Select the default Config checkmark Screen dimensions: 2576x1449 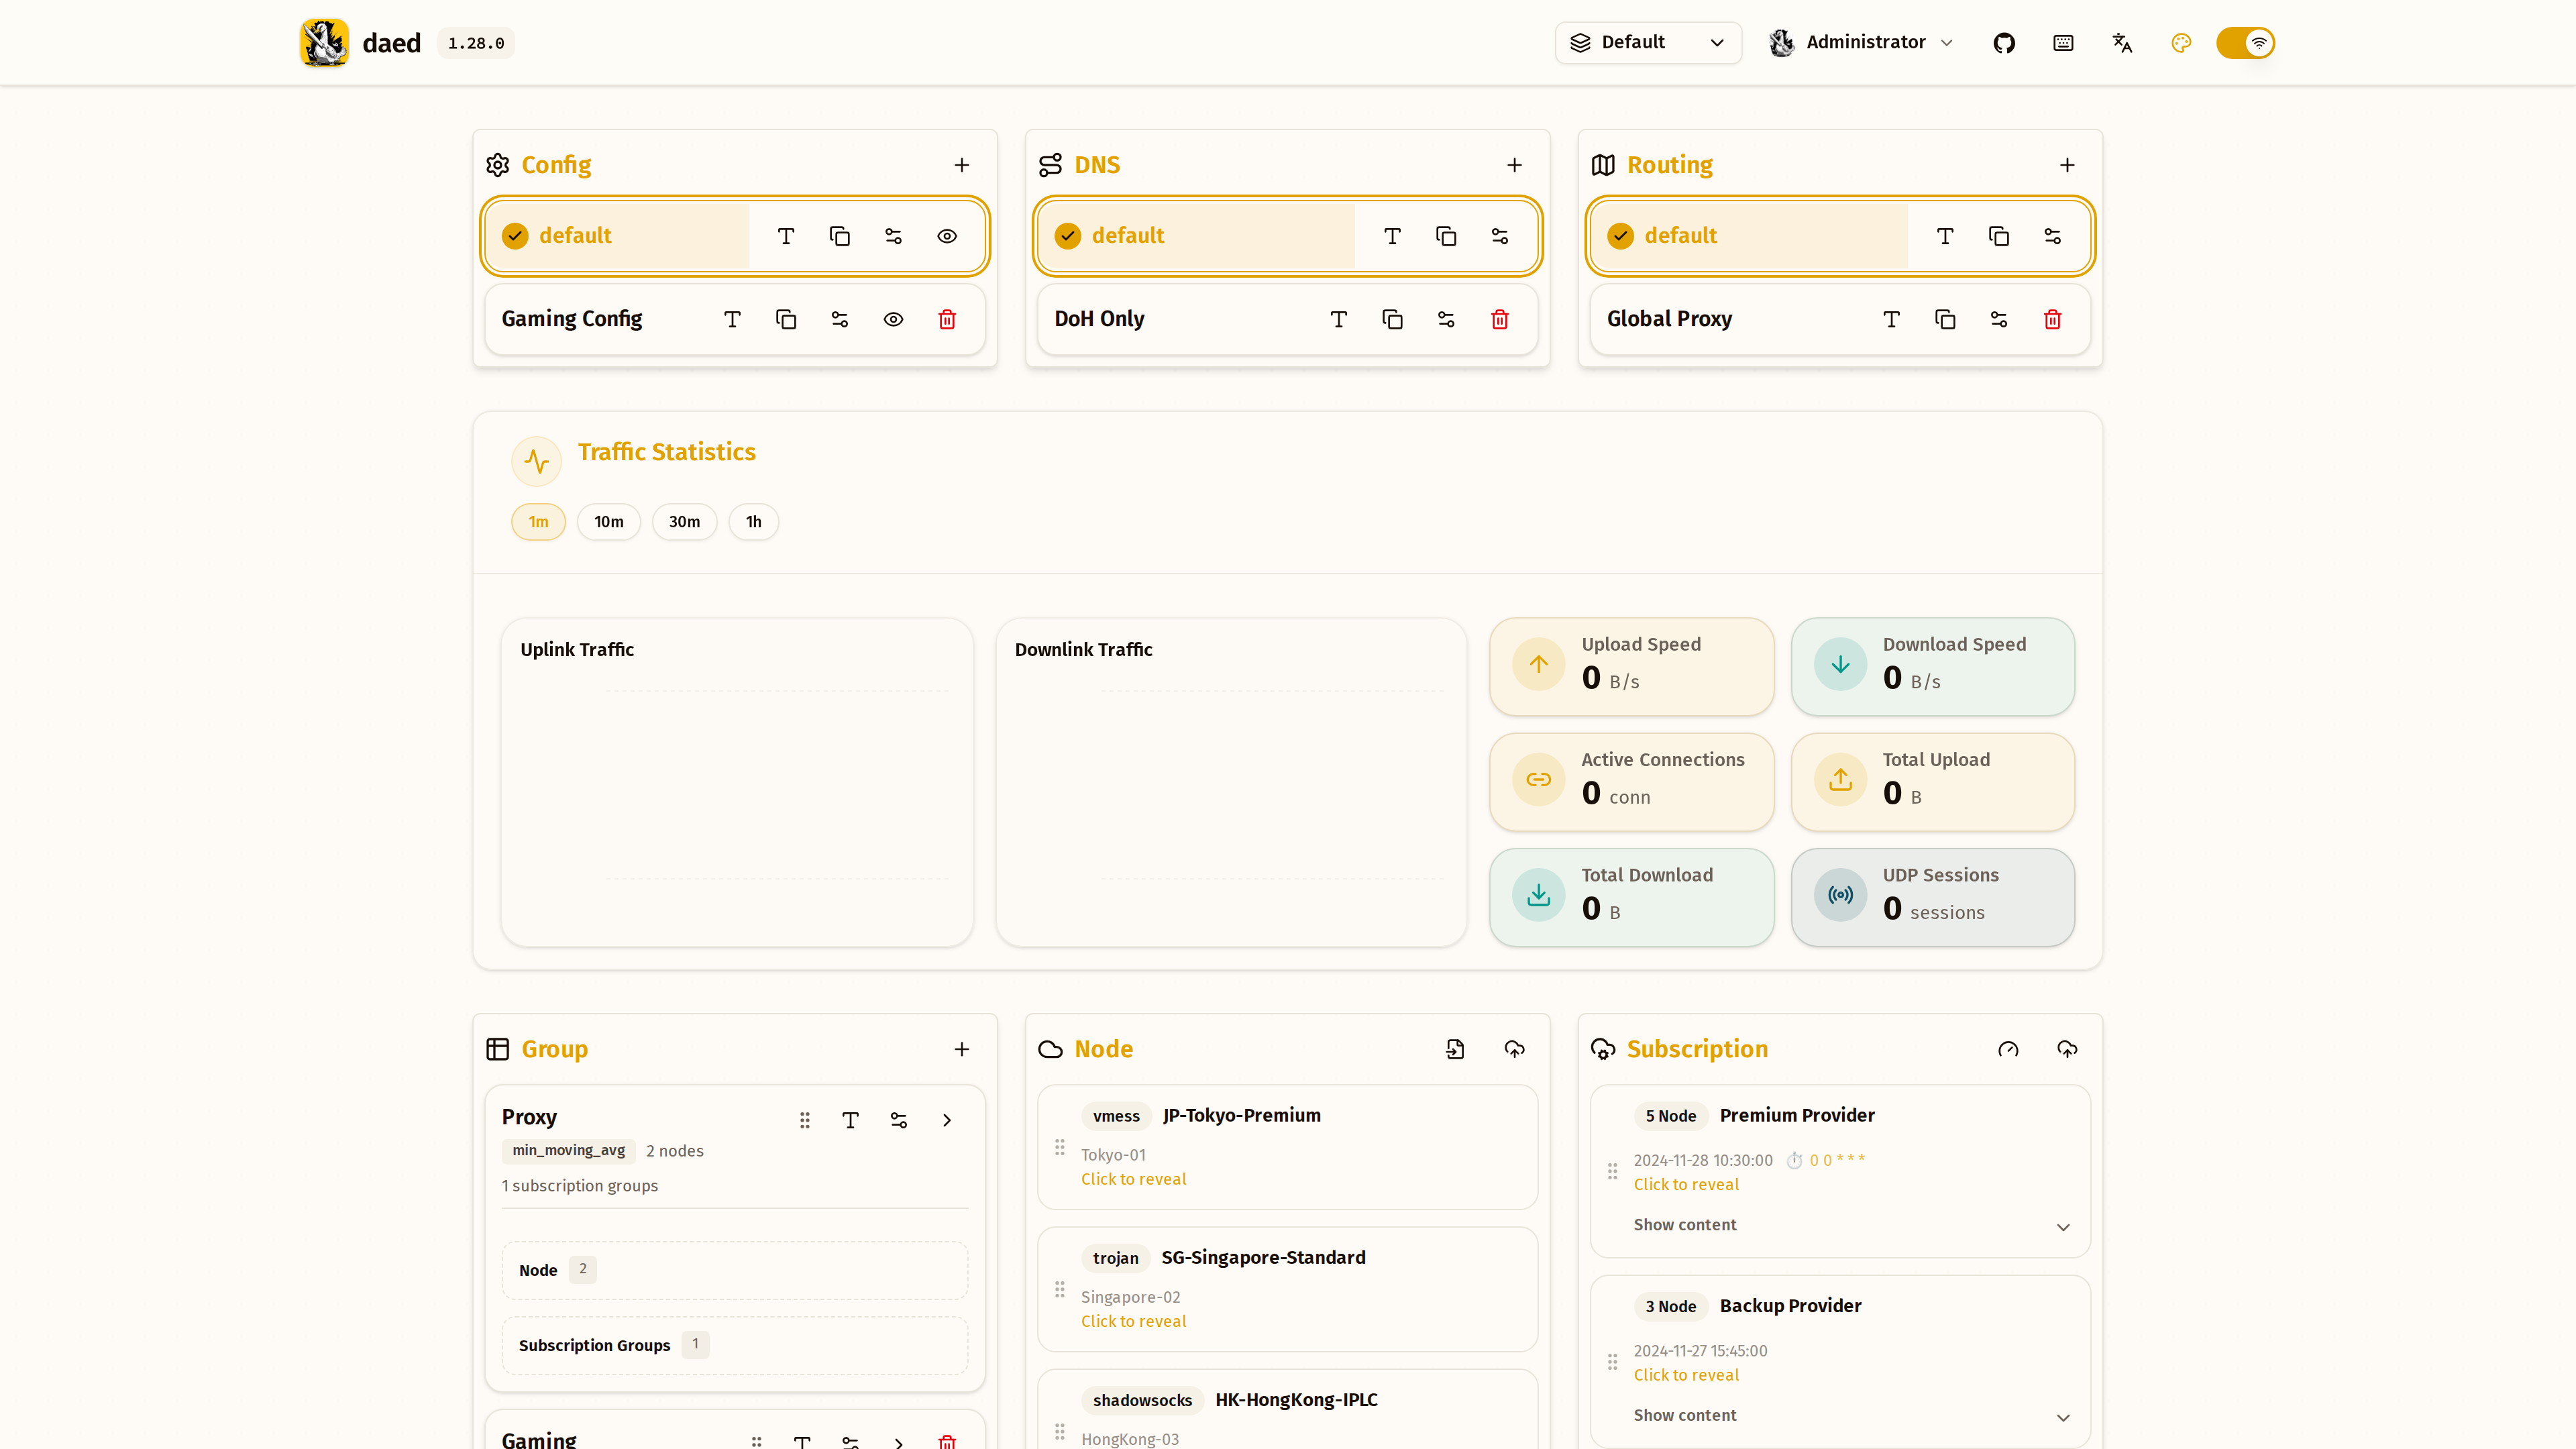point(515,236)
